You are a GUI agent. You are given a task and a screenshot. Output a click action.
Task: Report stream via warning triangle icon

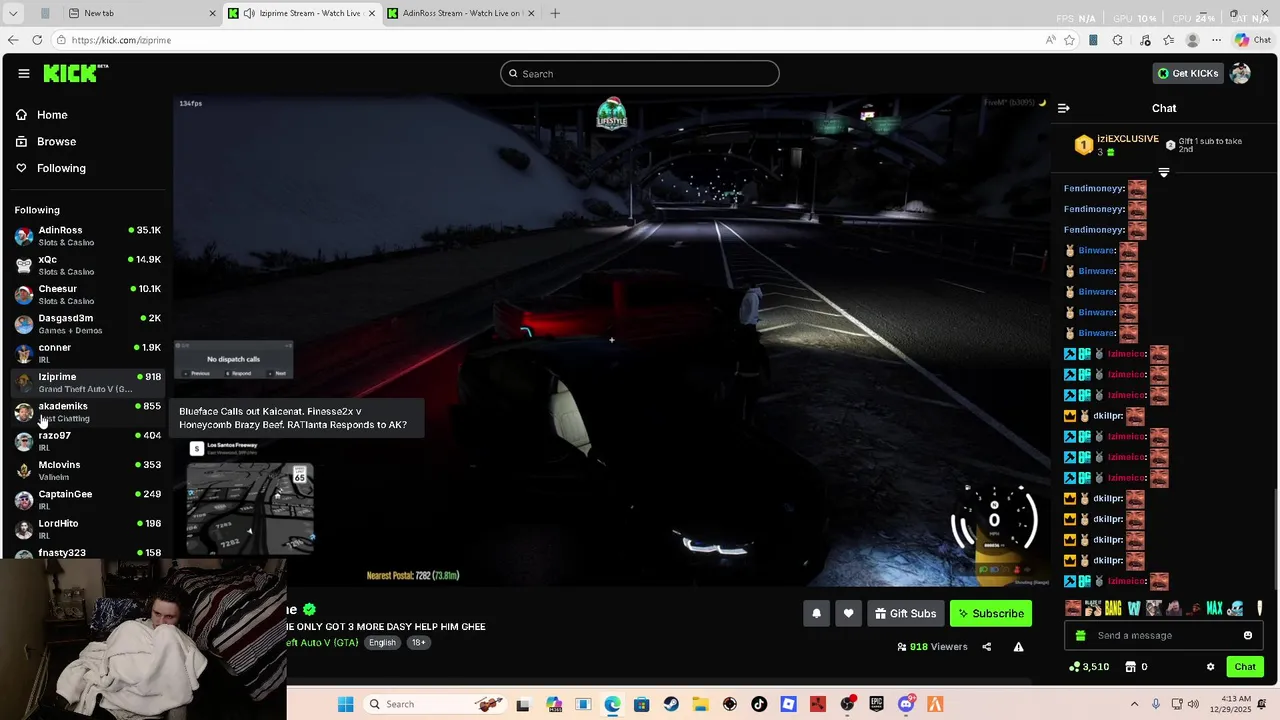[1018, 647]
